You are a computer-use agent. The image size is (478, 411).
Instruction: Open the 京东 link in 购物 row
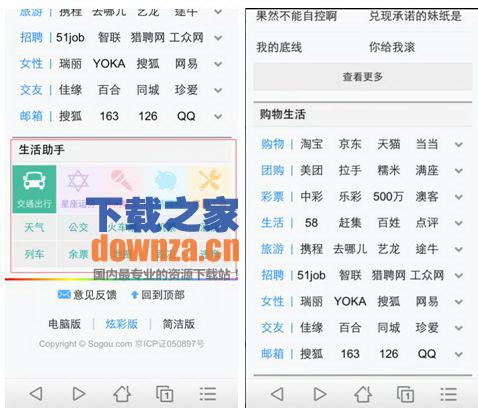pyautogui.click(x=350, y=144)
